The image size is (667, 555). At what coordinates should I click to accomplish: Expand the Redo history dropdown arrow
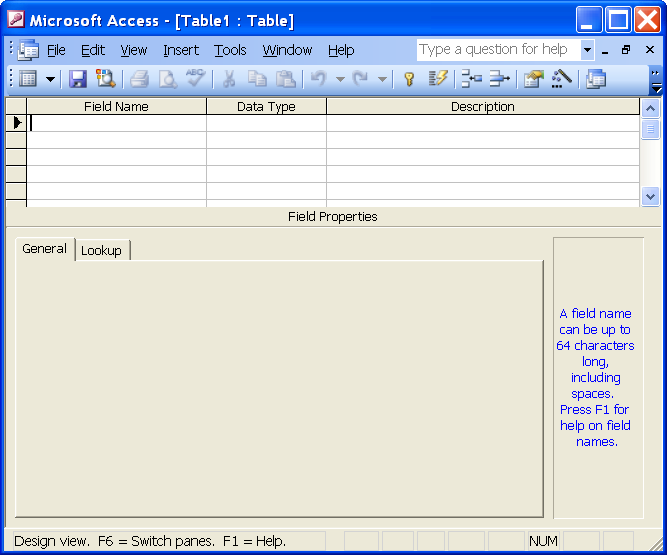(382, 79)
